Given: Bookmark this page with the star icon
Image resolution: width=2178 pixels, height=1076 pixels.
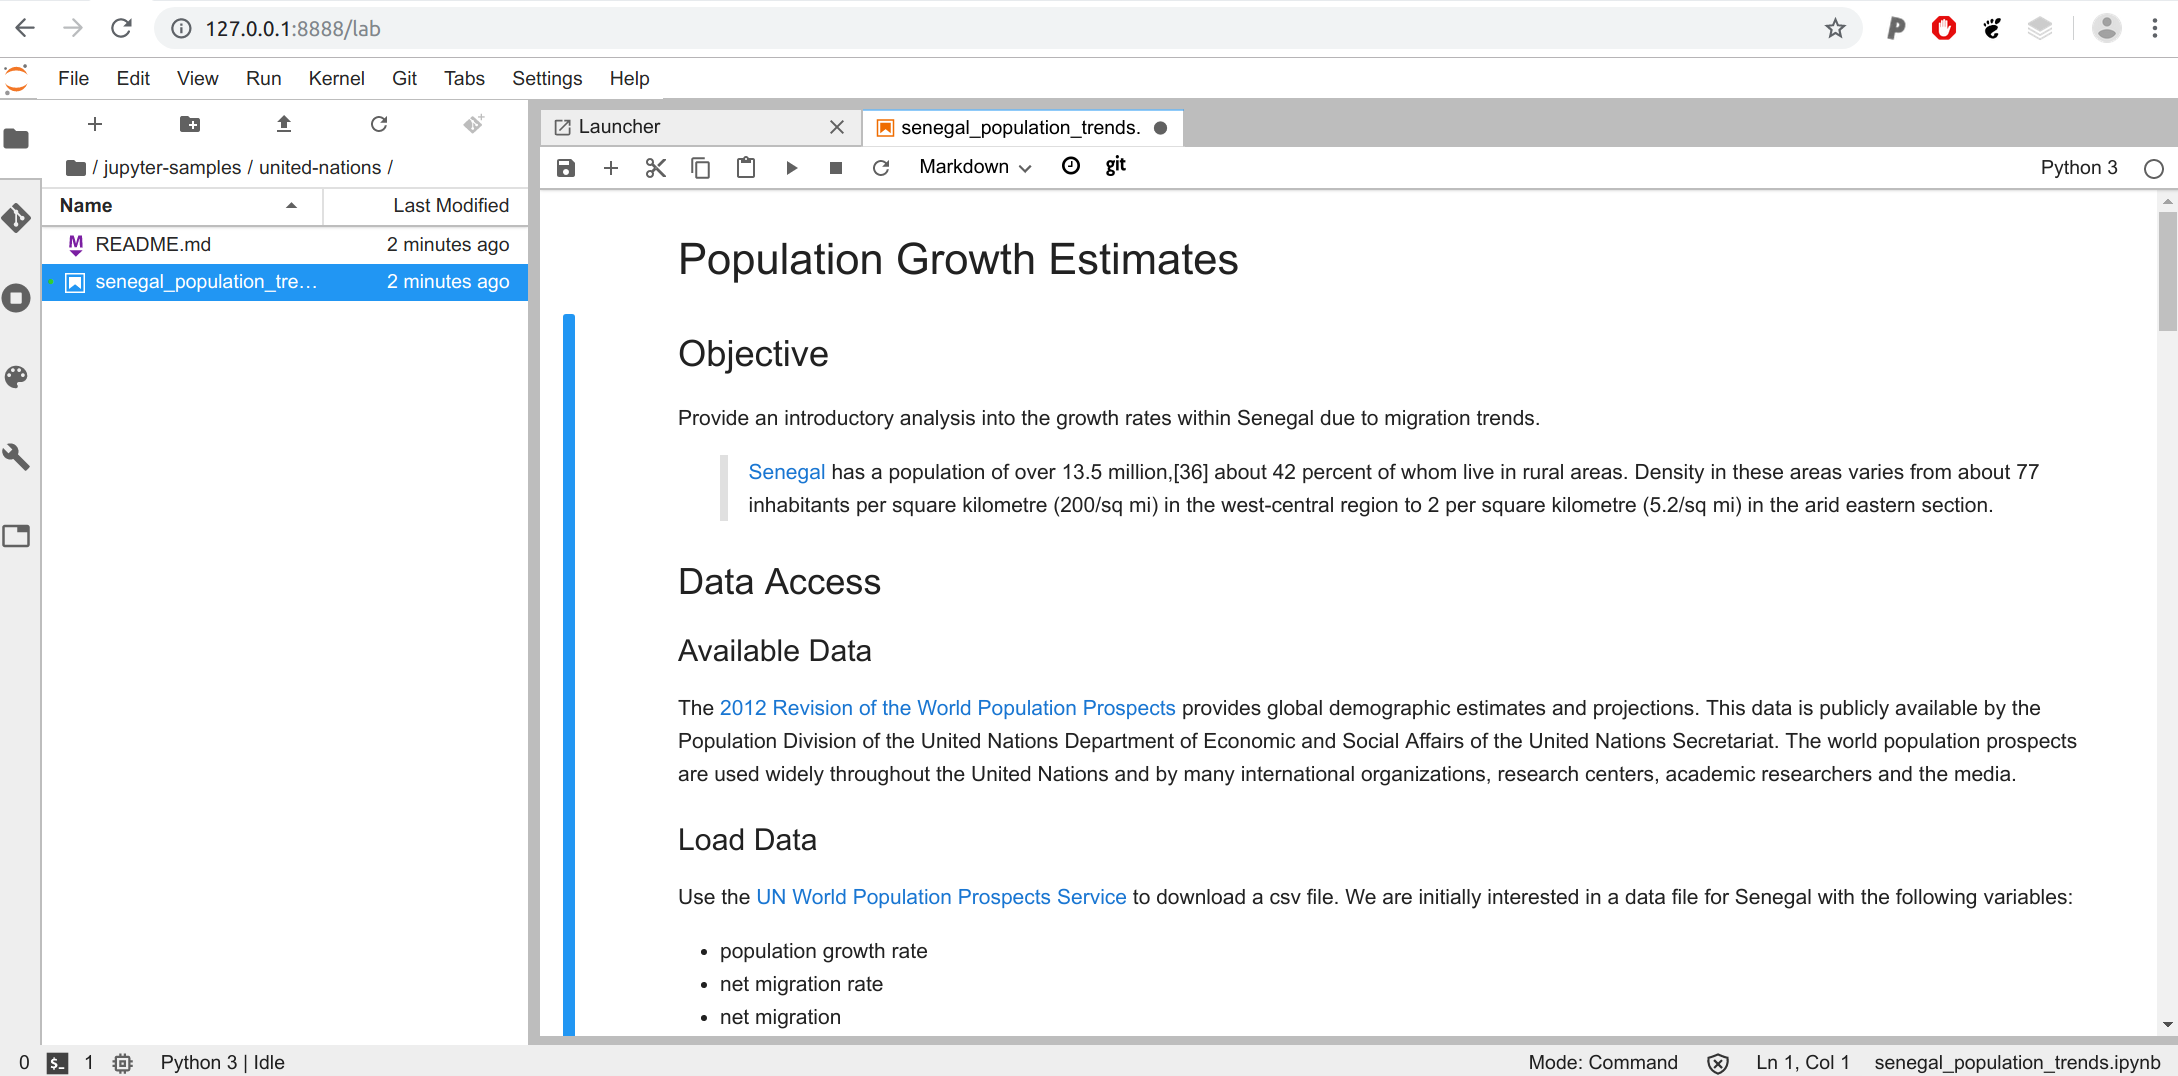Looking at the screenshot, I should coord(1835,29).
